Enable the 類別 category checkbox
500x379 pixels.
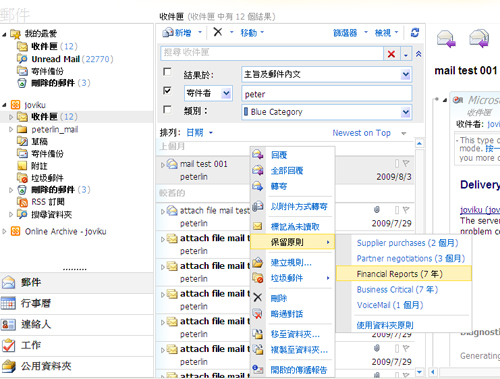pyautogui.click(x=167, y=110)
